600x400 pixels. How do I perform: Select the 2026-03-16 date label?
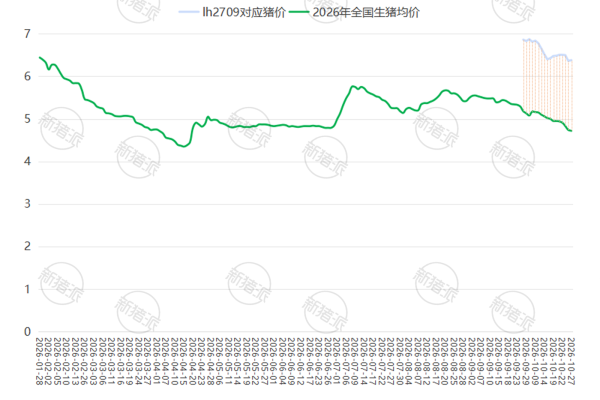point(120,361)
